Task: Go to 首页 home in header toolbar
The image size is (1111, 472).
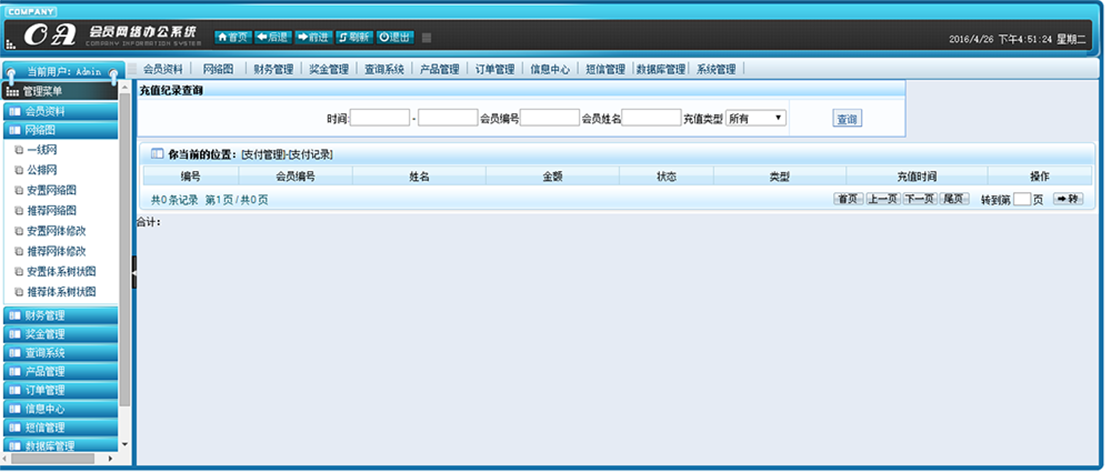Action: [x=232, y=37]
